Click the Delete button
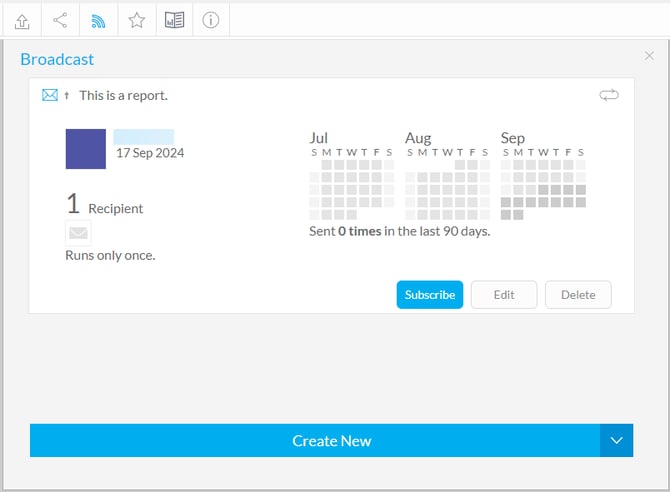 pos(578,295)
